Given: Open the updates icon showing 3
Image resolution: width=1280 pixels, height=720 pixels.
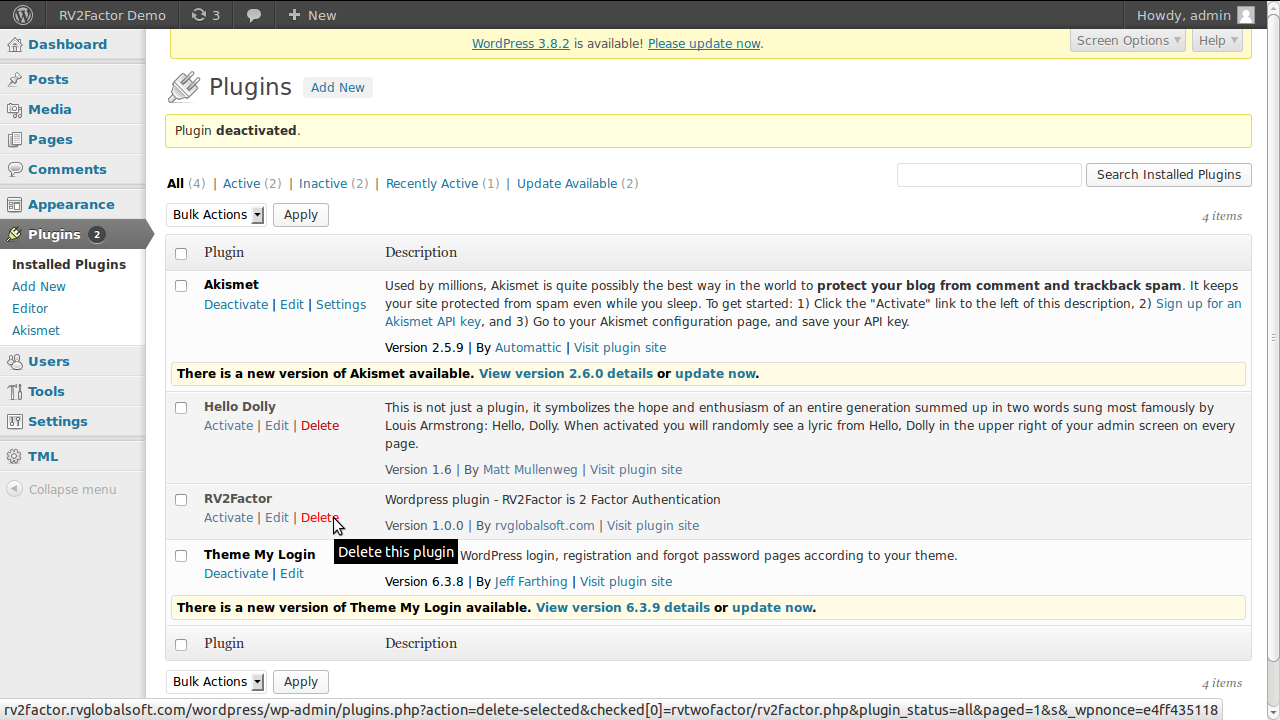Looking at the screenshot, I should coord(206,15).
